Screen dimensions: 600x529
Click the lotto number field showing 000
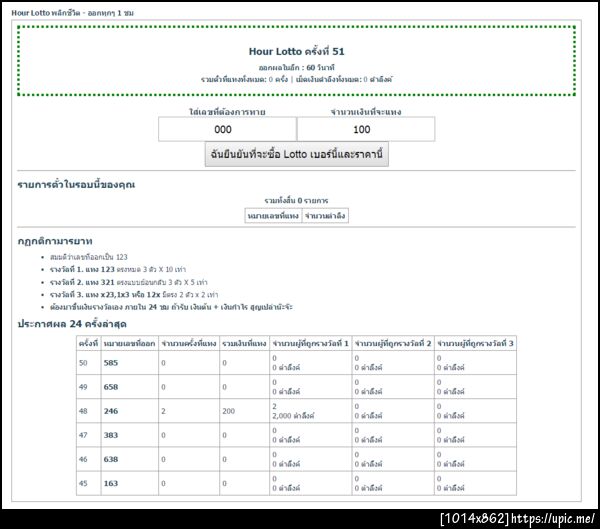pyautogui.click(x=227, y=129)
